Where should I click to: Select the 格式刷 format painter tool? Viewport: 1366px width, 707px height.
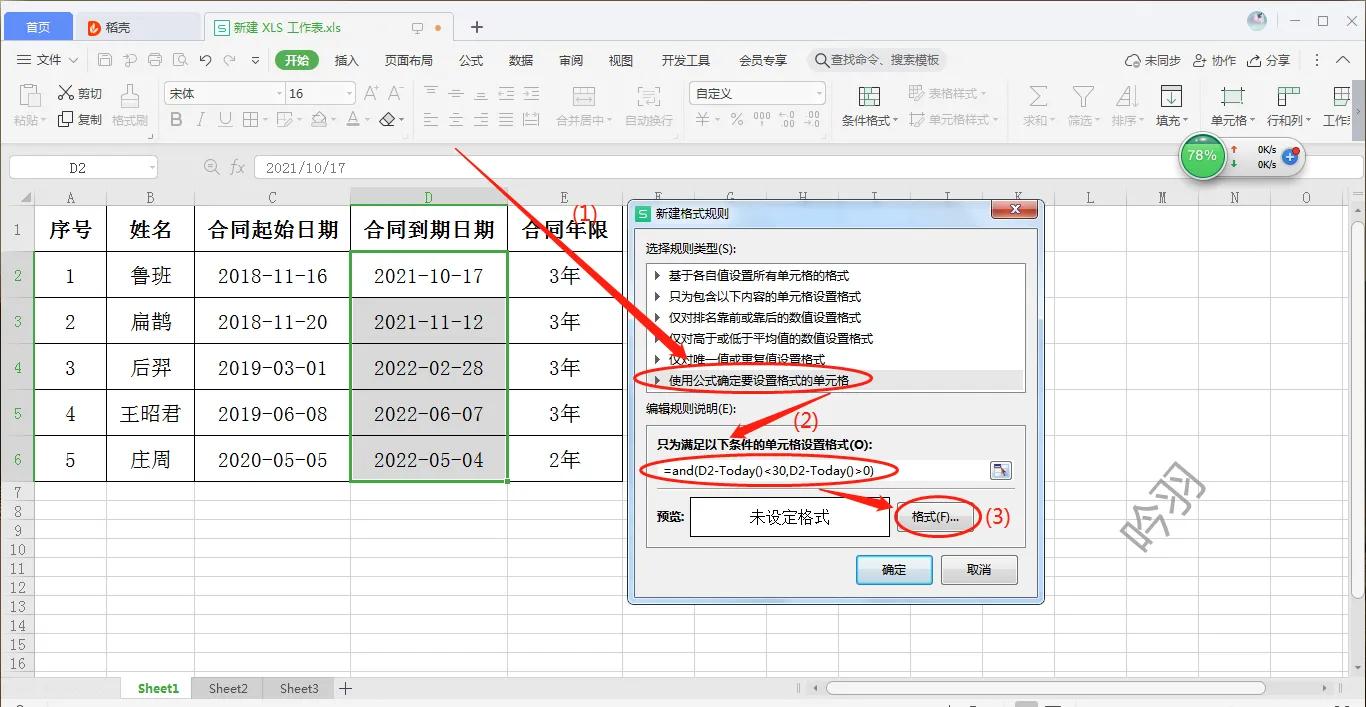click(x=130, y=96)
